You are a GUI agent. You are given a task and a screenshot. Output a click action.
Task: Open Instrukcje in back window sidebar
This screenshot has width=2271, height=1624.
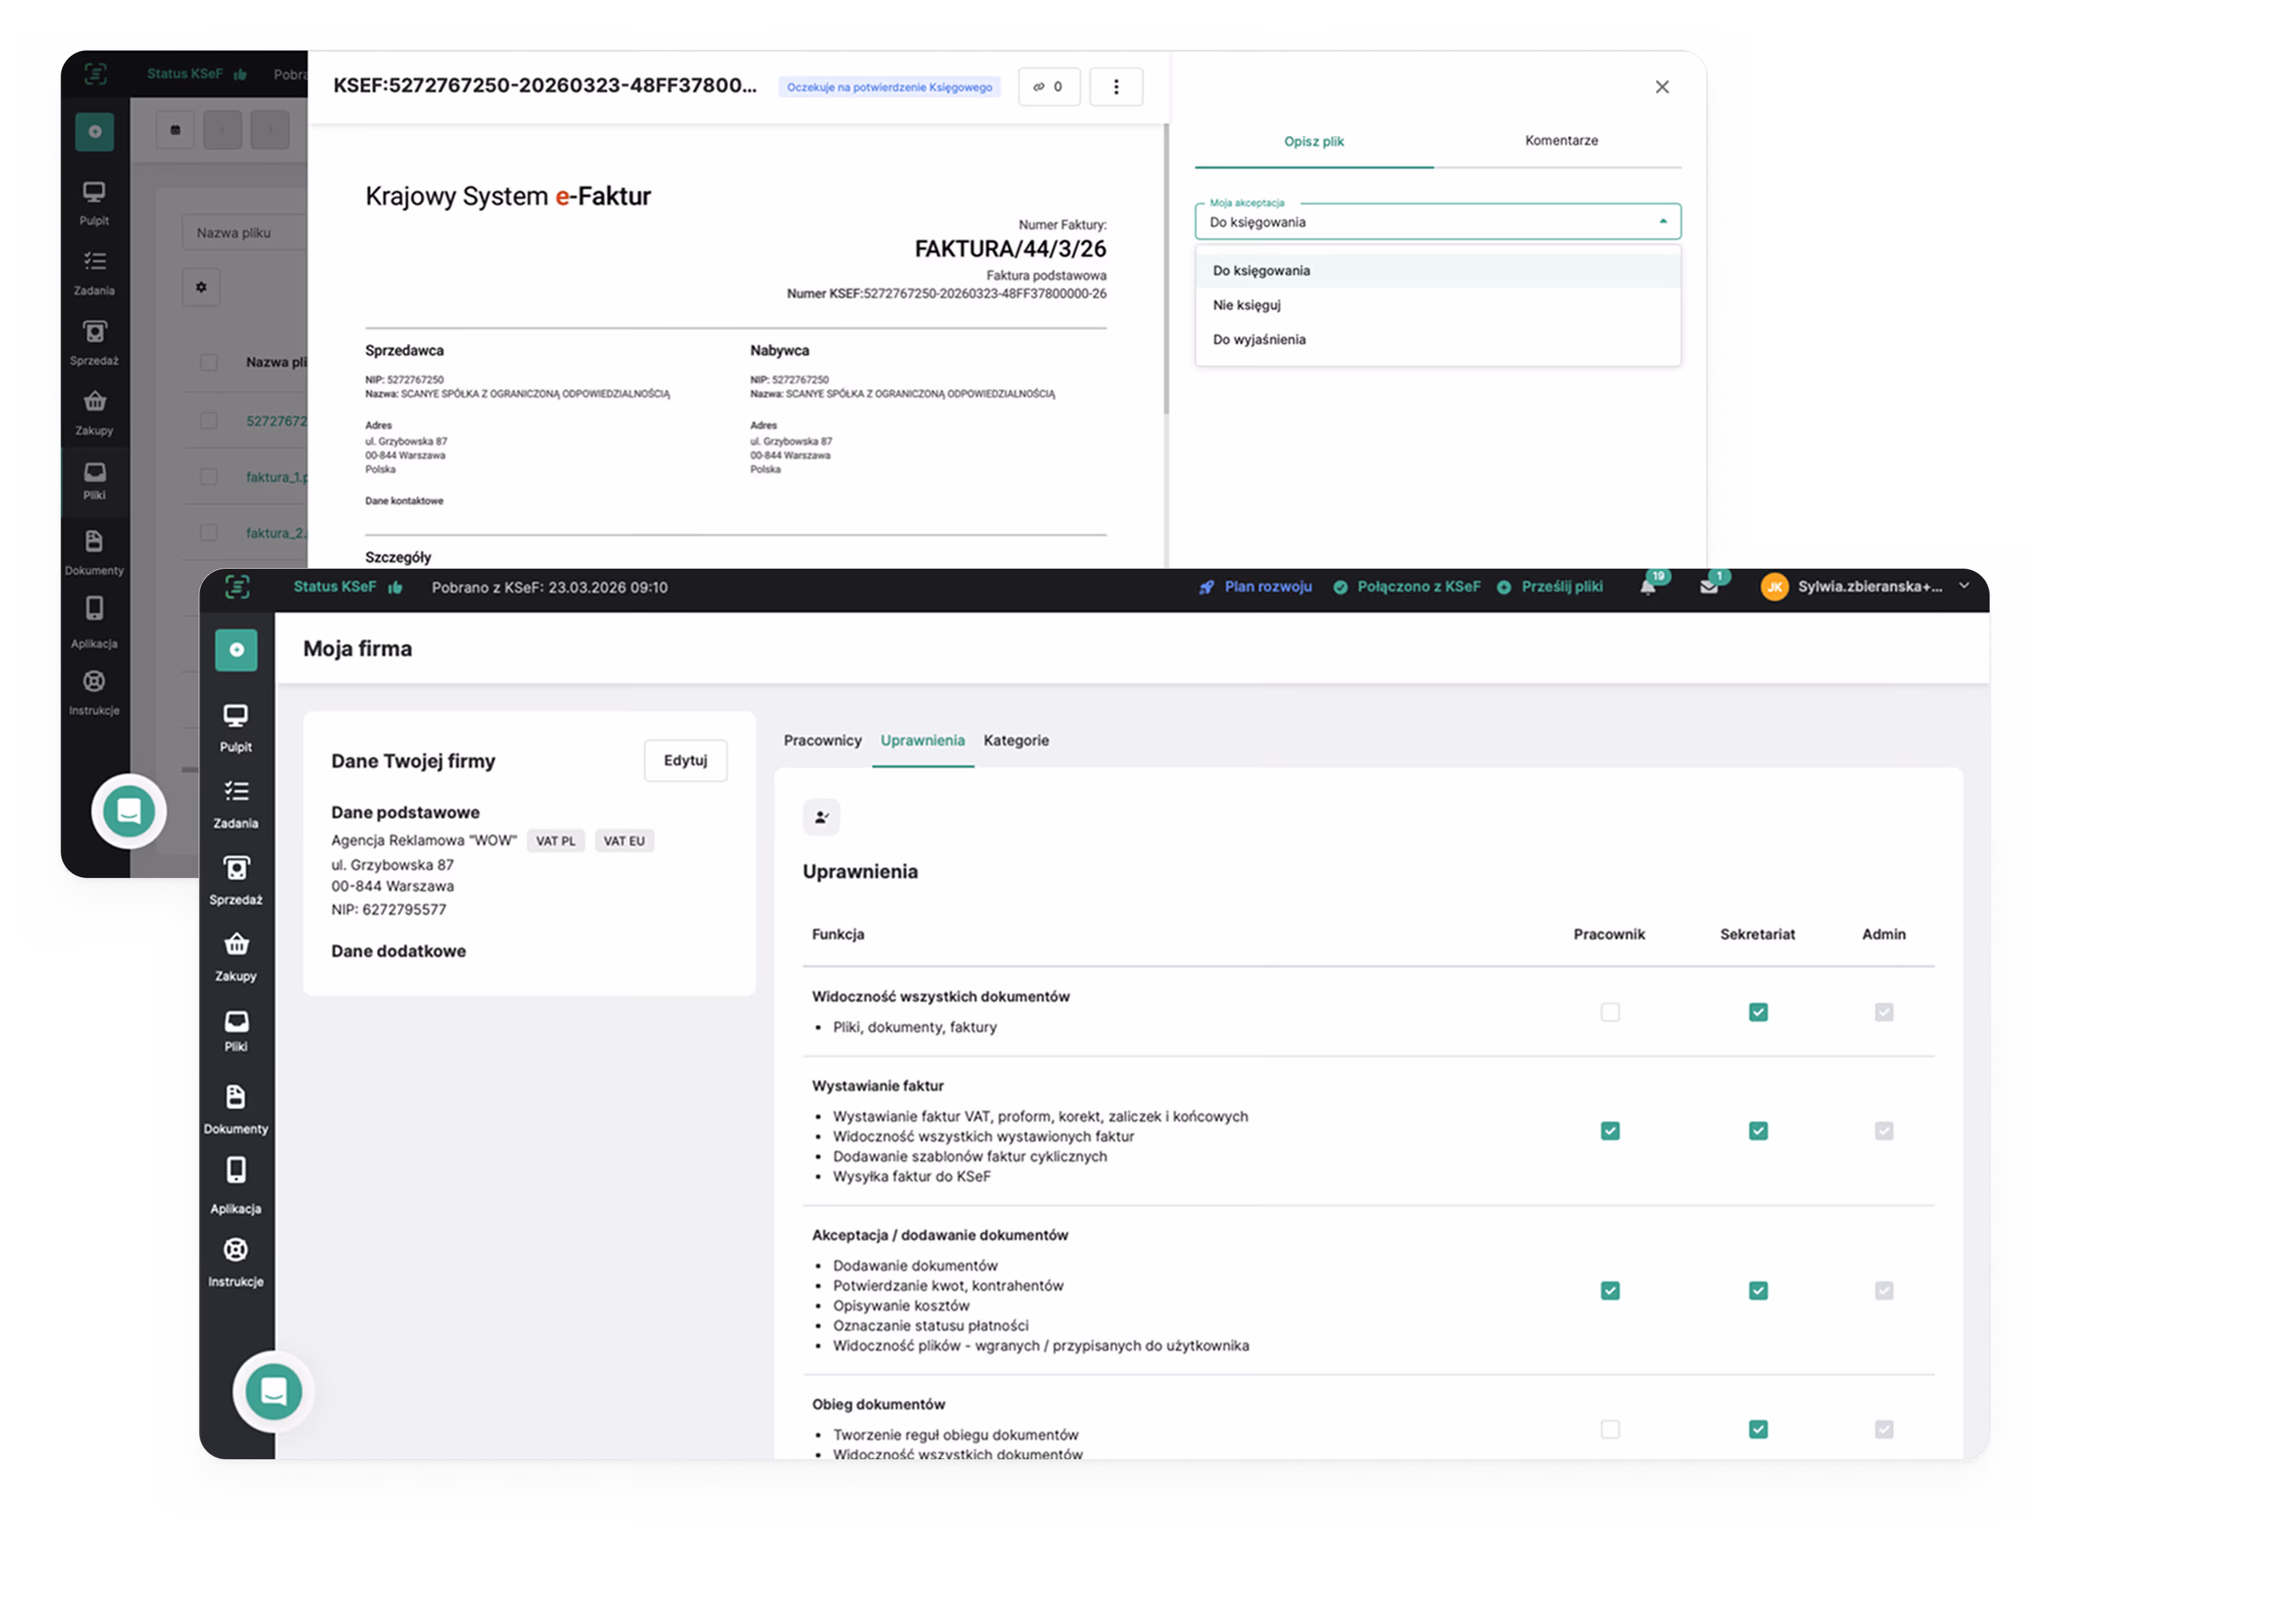[94, 693]
